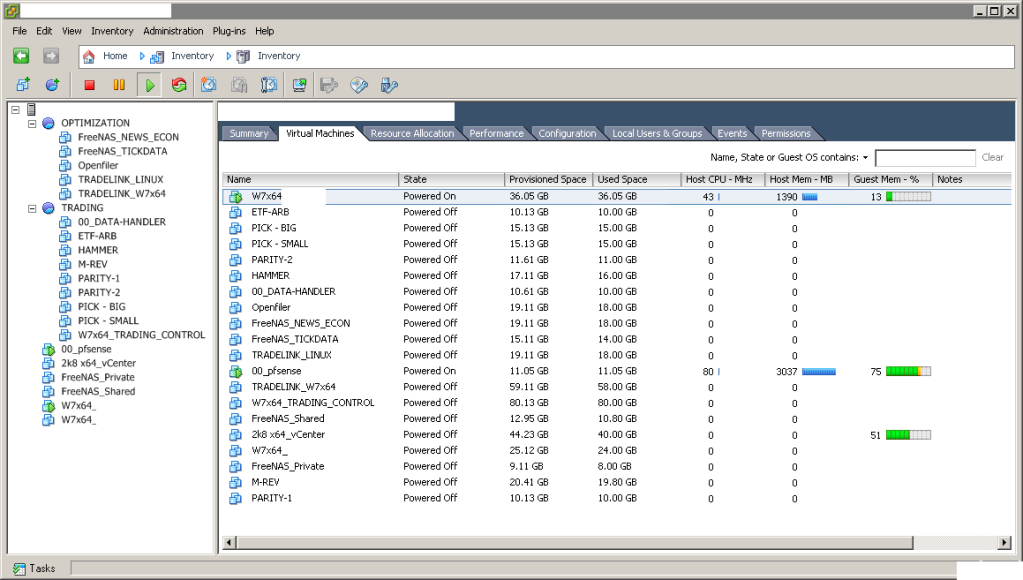1023x580 pixels.
Task: Open the Snapshot Manager toolbar icon
Action: (x=269, y=85)
